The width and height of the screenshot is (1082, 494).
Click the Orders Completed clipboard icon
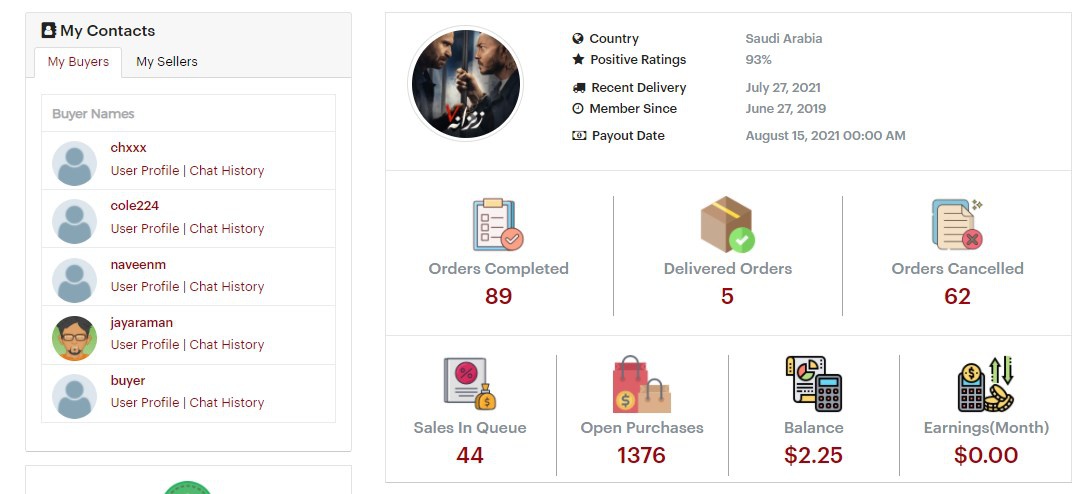coord(498,225)
